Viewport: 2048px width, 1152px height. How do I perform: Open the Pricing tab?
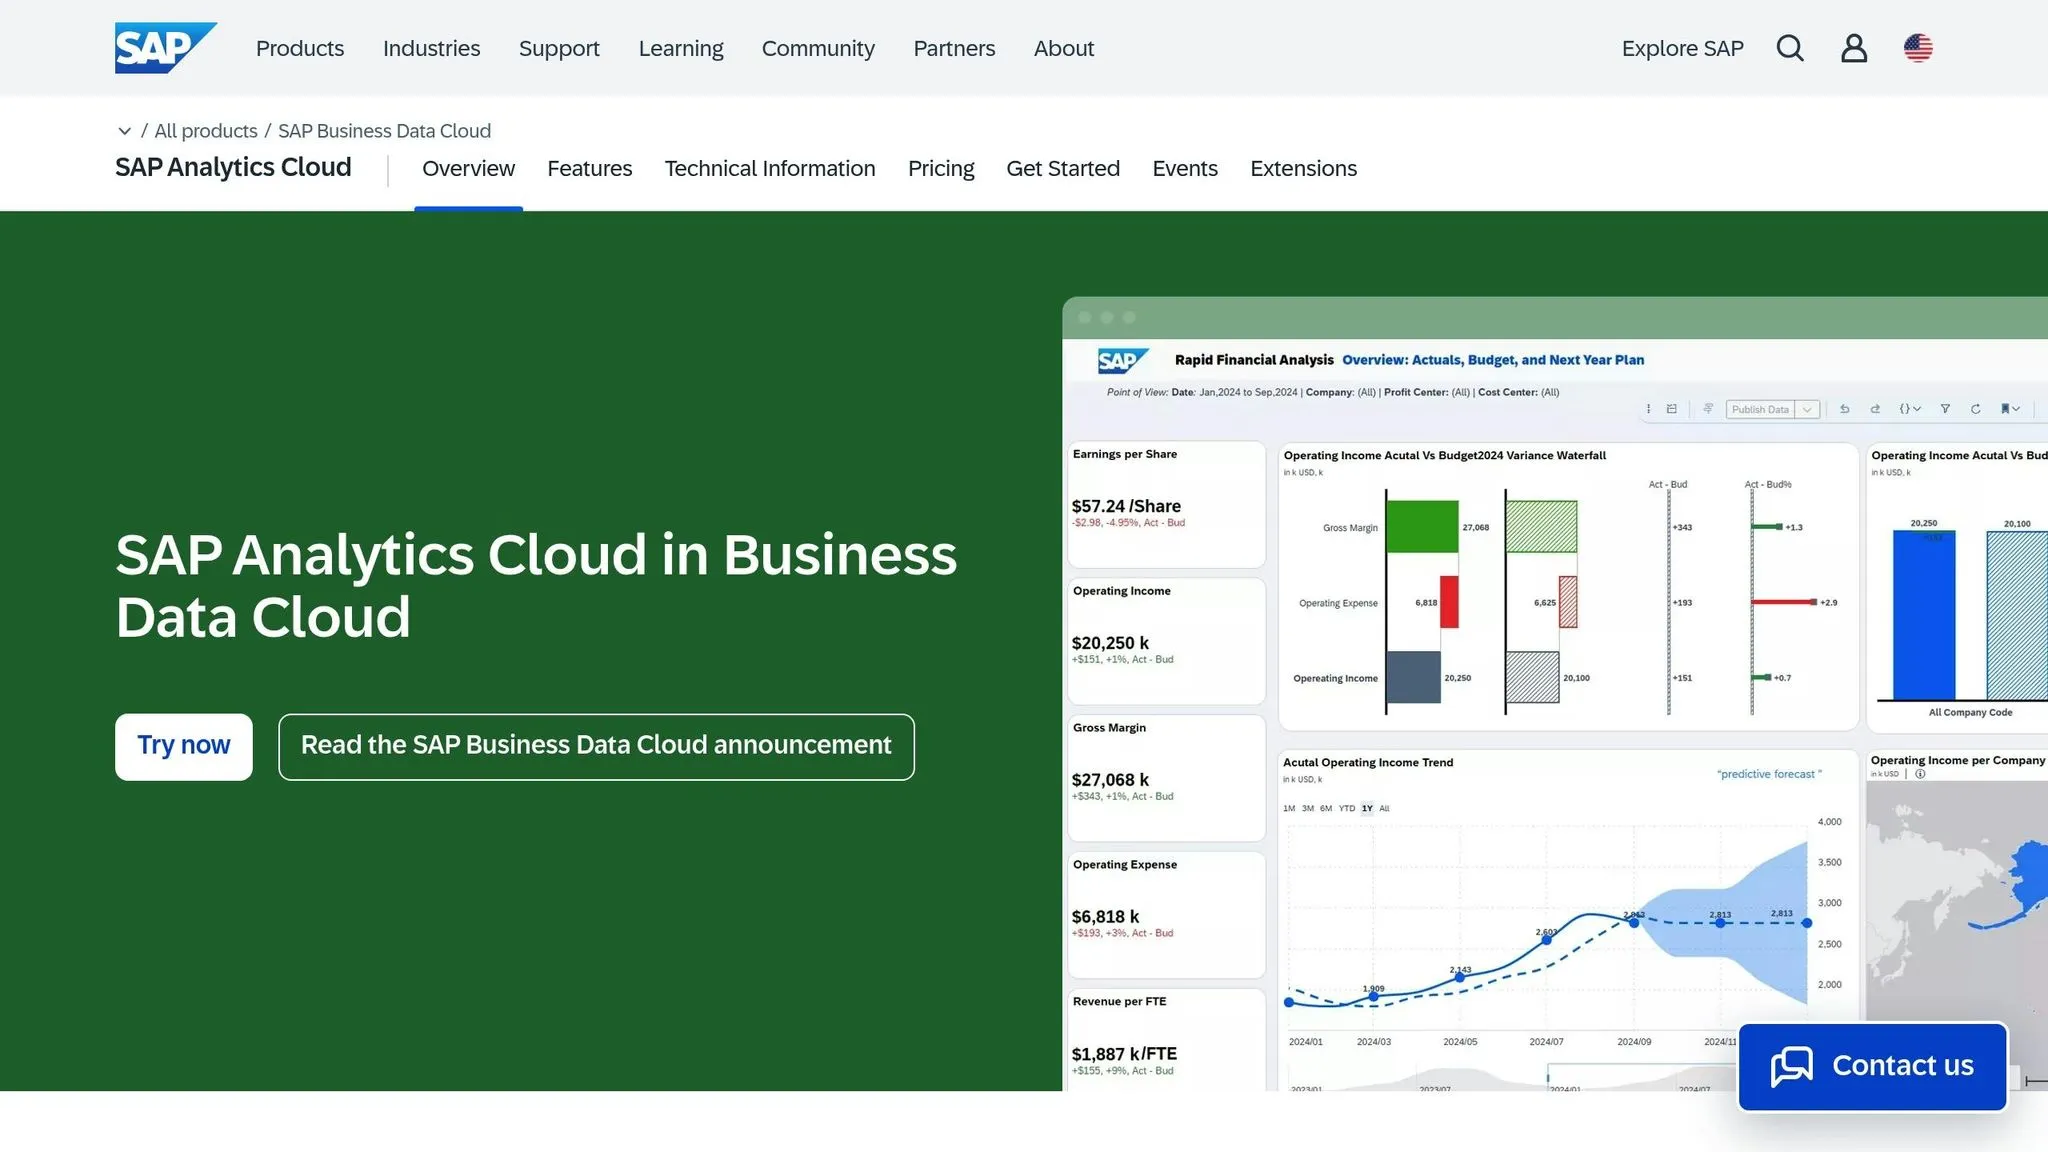coord(941,168)
